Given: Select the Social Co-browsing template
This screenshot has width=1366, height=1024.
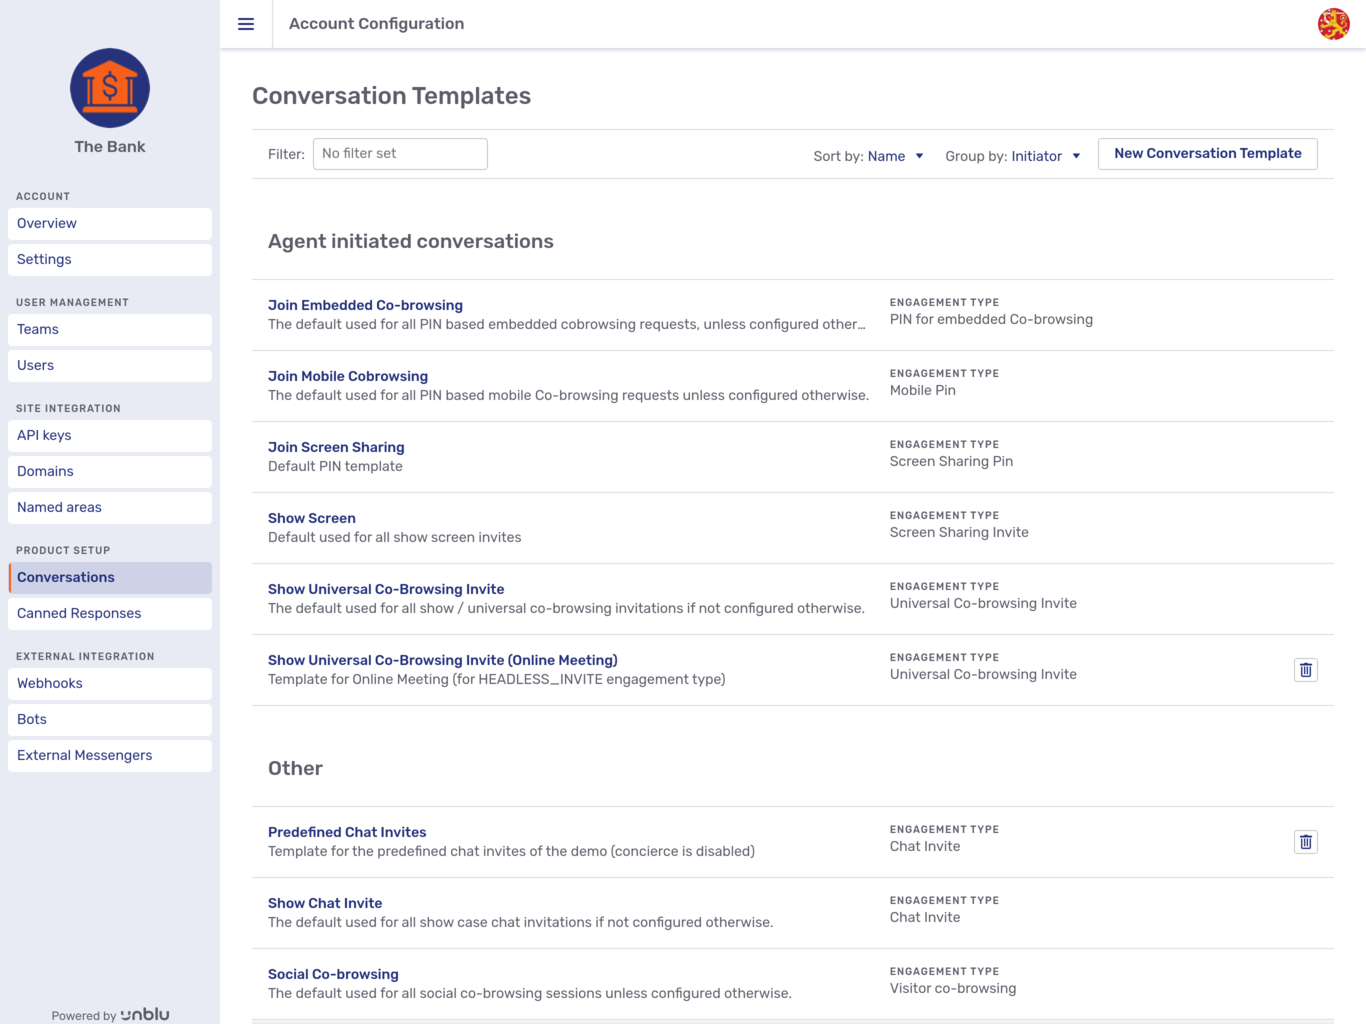Looking at the screenshot, I should pyautogui.click(x=333, y=974).
